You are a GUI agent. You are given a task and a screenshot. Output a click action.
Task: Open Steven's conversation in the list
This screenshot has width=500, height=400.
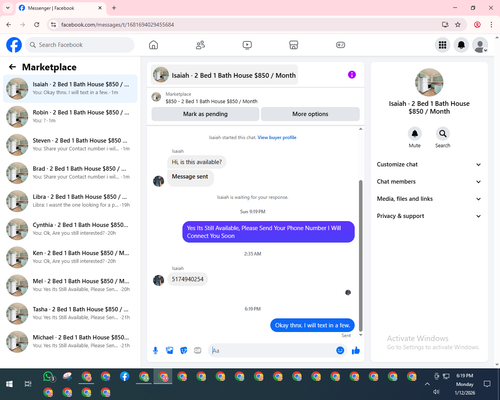point(70,145)
